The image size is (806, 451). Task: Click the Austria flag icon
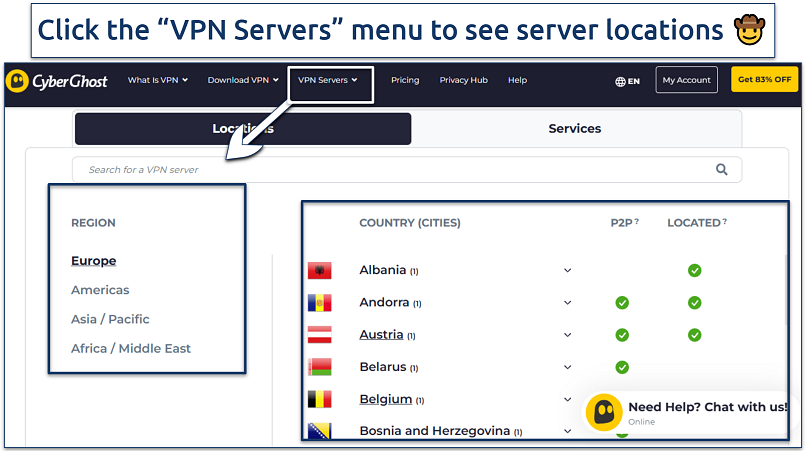coord(319,335)
